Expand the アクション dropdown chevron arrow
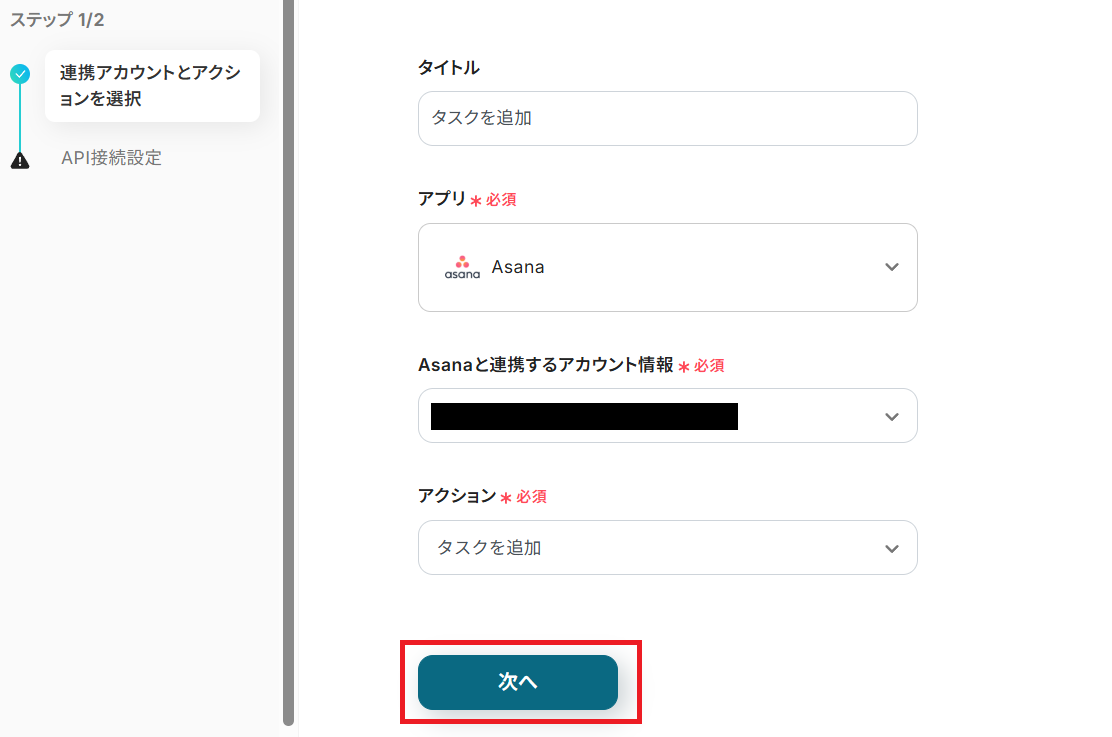The image size is (1112, 737). pos(892,548)
